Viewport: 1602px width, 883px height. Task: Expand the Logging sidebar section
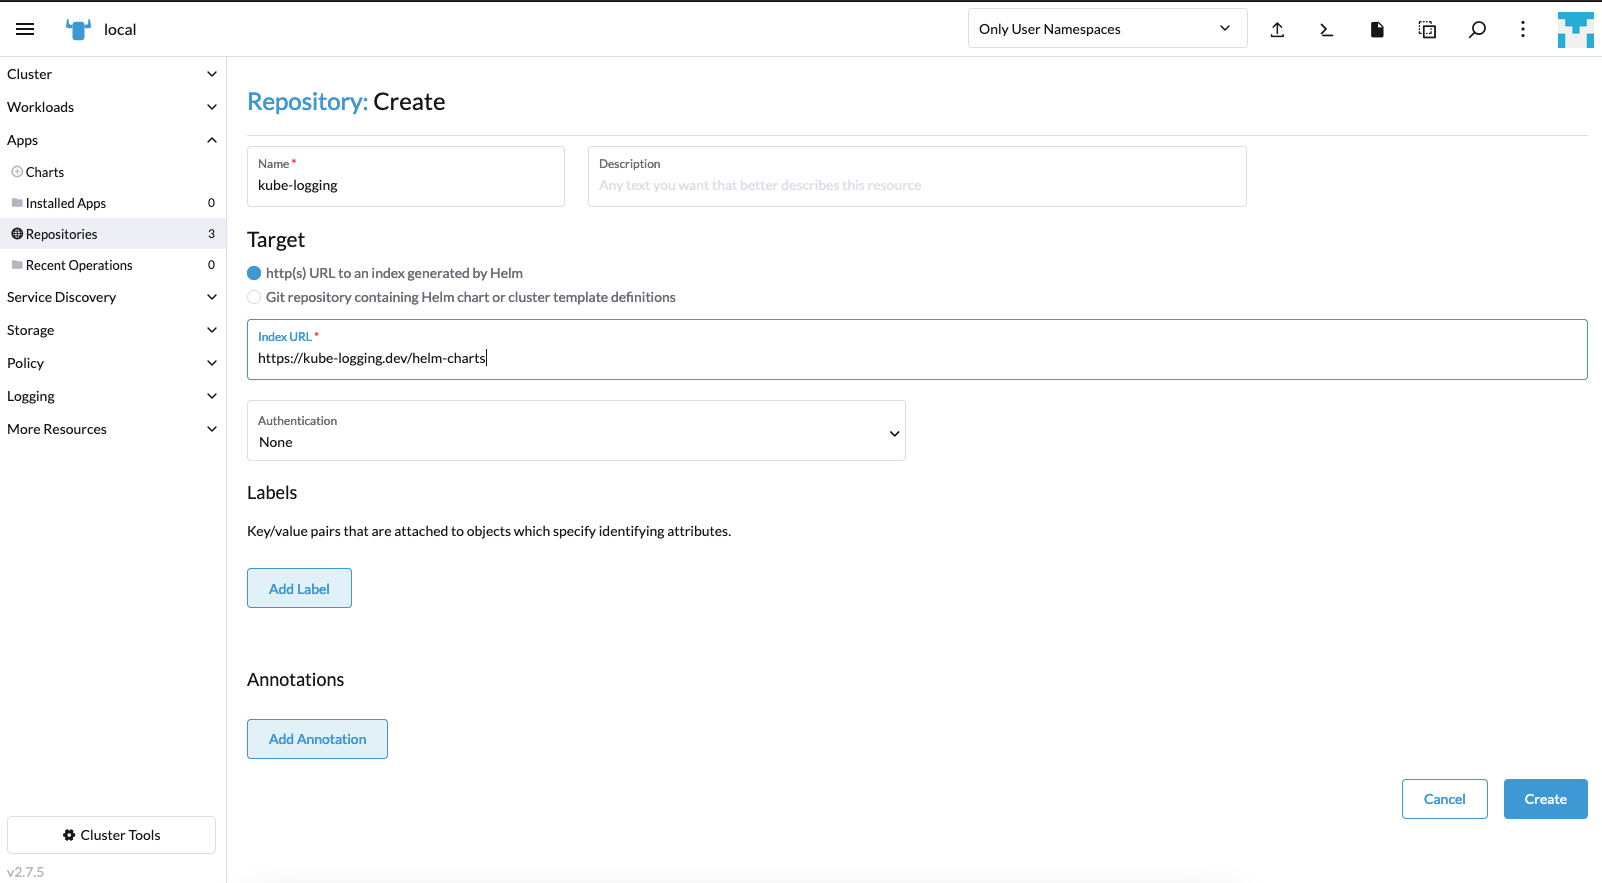point(112,396)
